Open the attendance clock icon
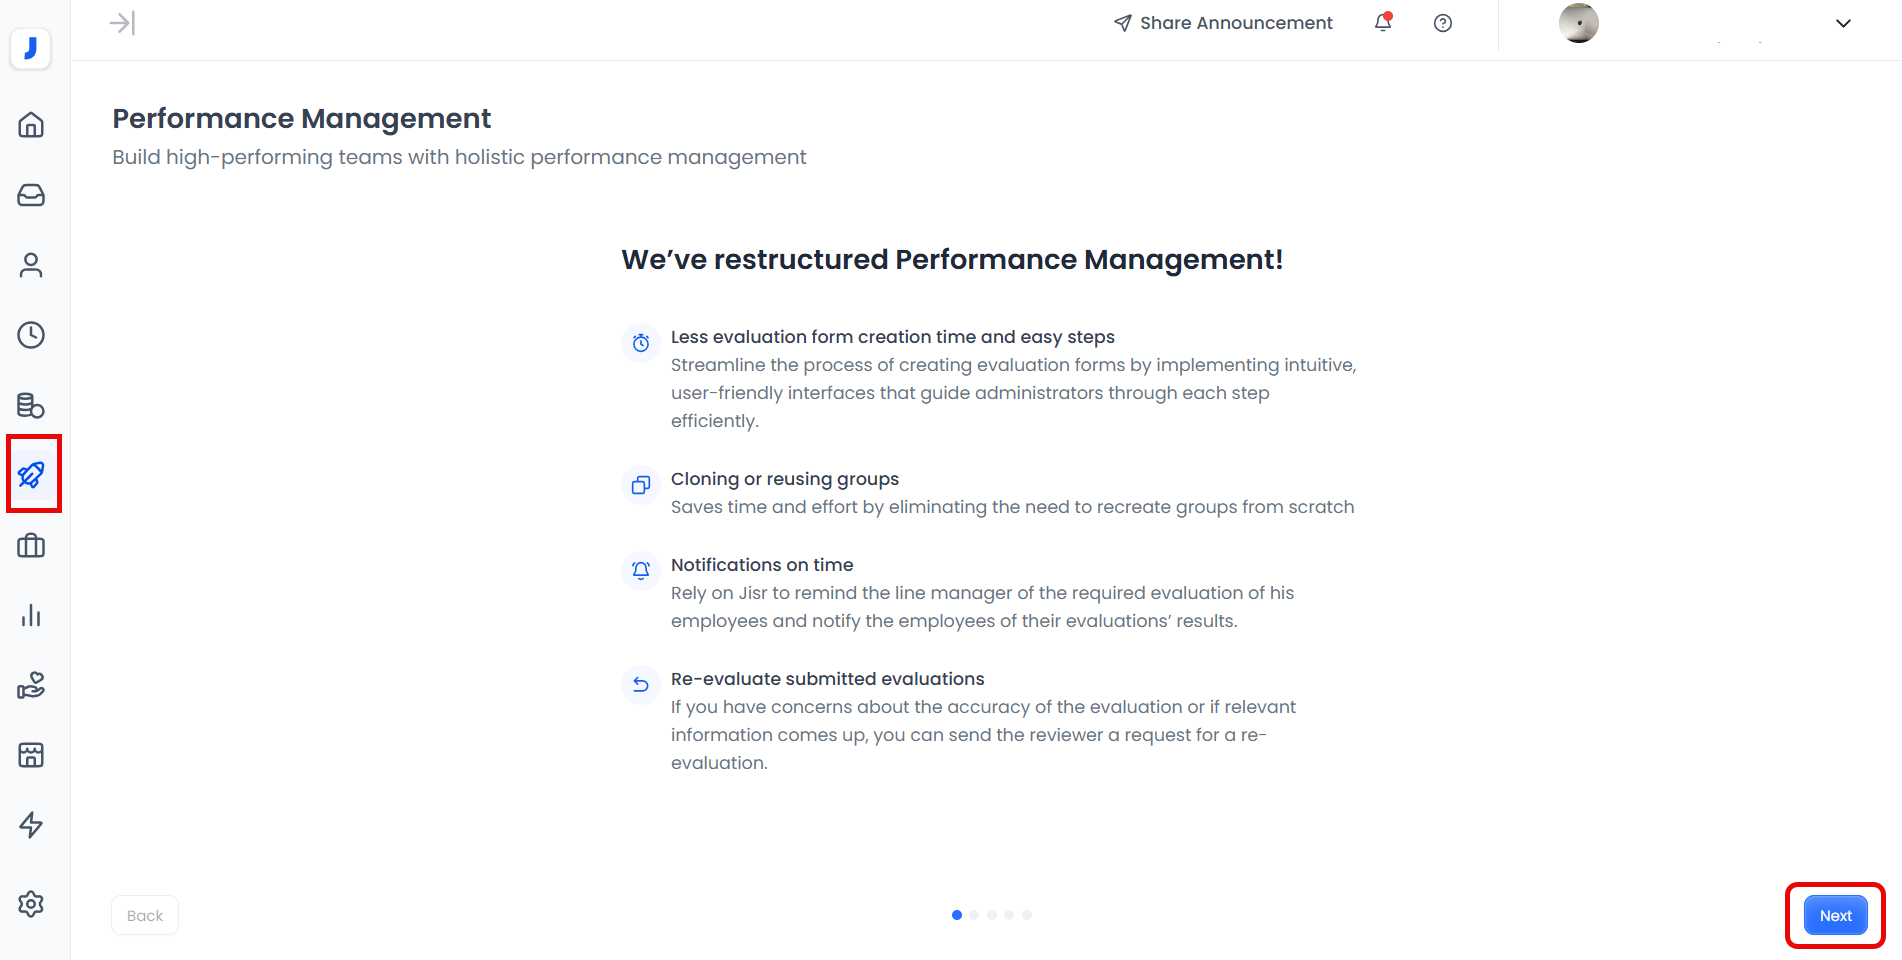Image resolution: width=1902 pixels, height=960 pixels. (31, 335)
